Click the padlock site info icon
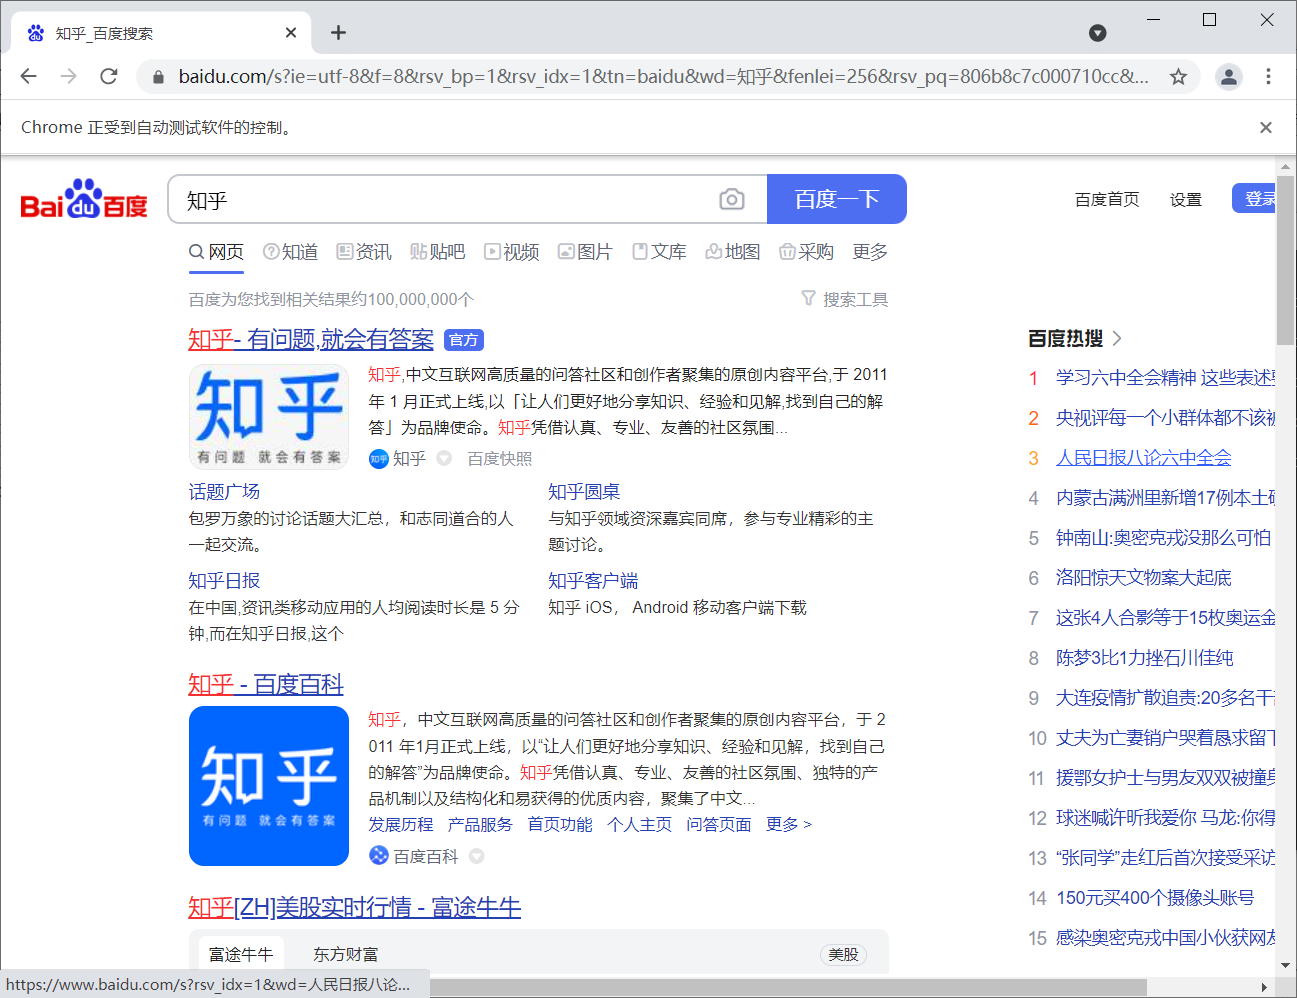The image size is (1297, 998). pos(157,77)
